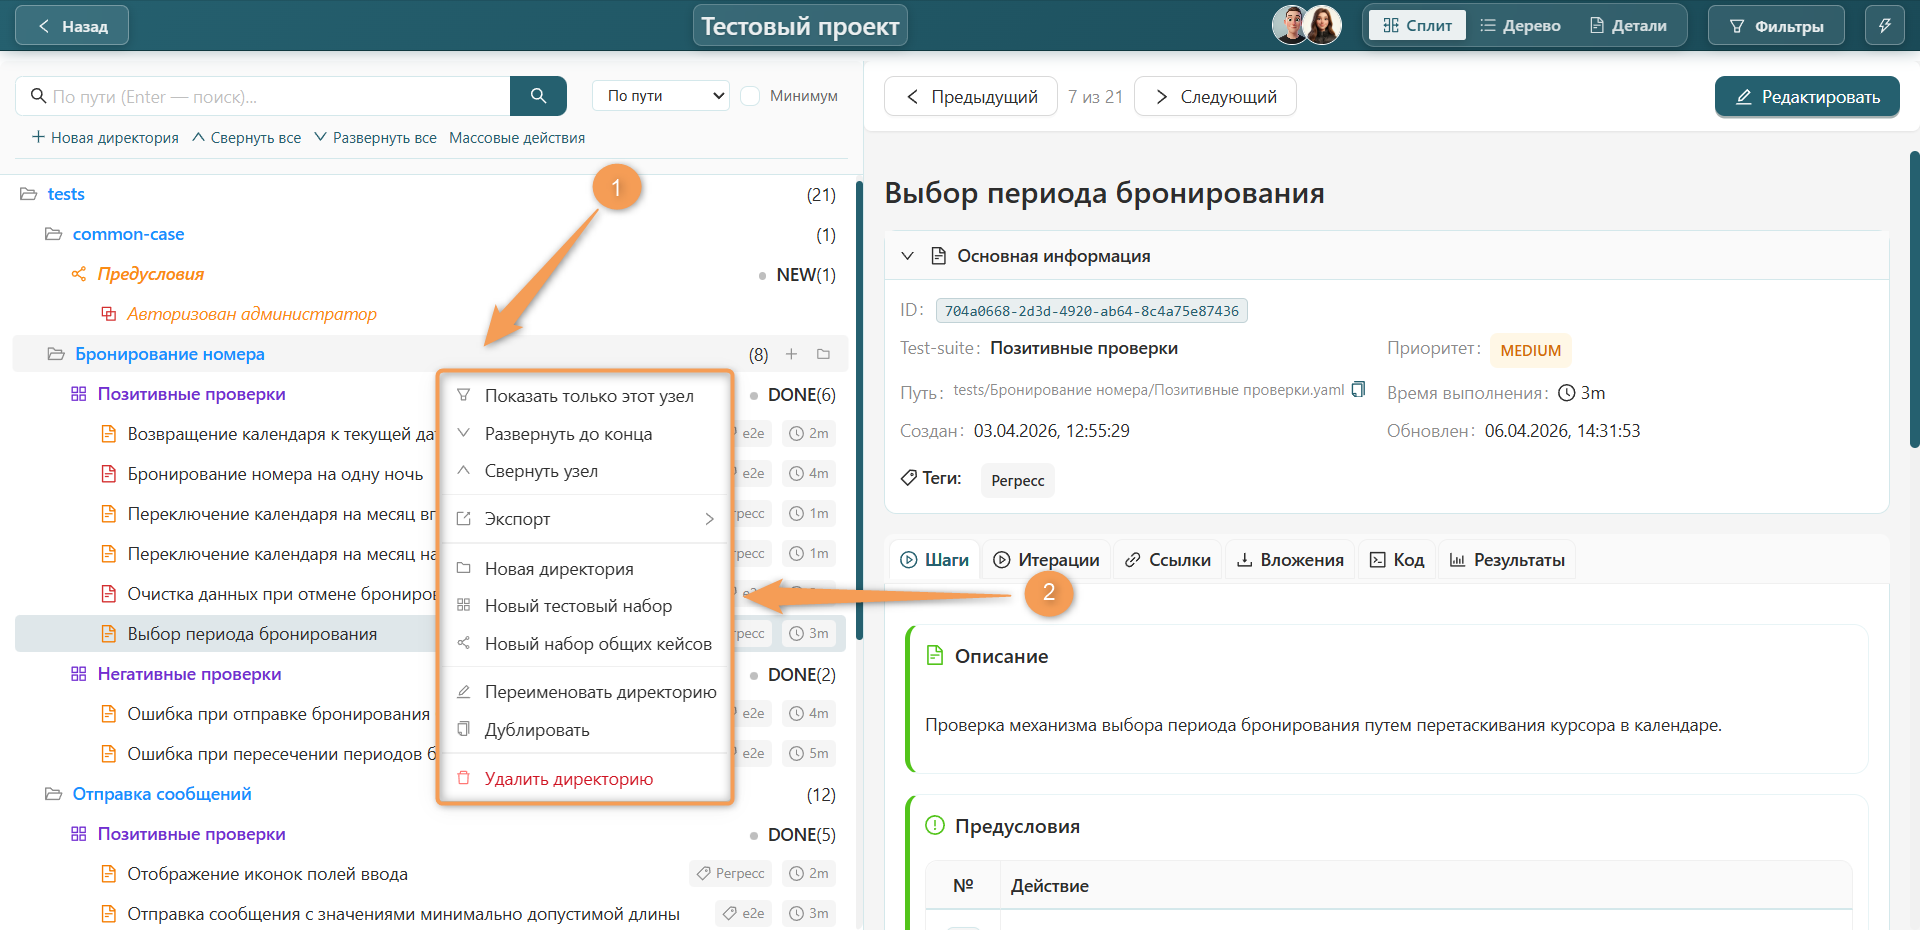The width and height of the screenshot is (1920, 930).
Task: Collapse the Позитивные проверки suite under Бронирование номера
Action: tap(79, 394)
